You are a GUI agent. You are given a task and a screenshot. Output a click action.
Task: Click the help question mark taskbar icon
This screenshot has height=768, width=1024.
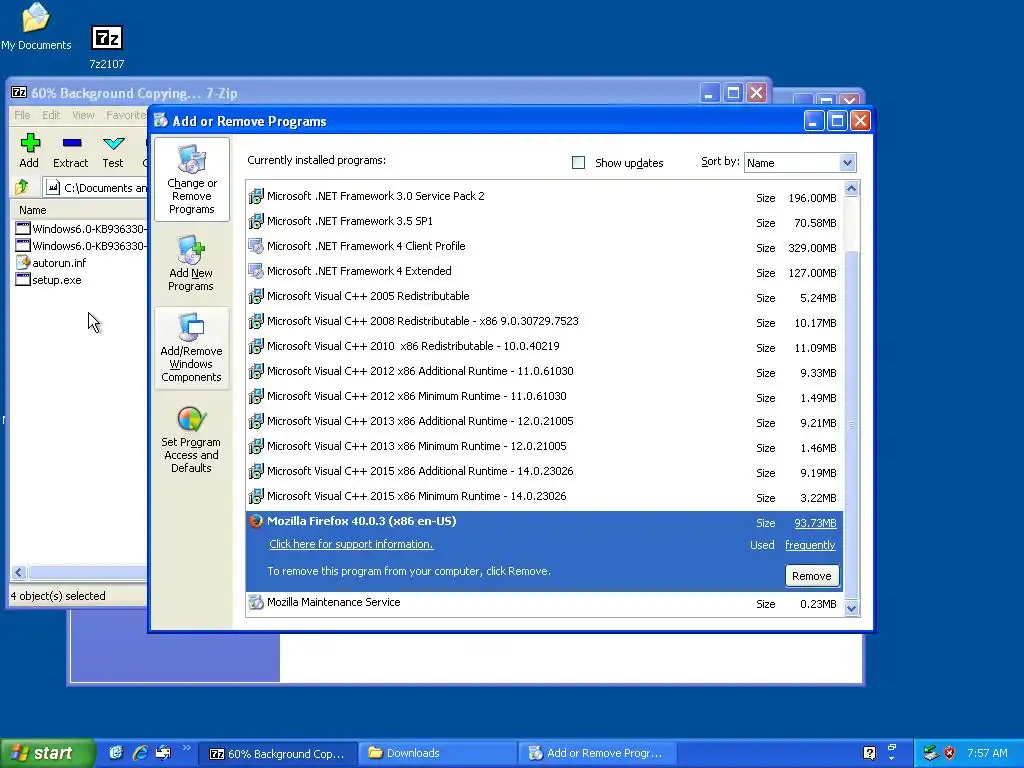click(869, 753)
